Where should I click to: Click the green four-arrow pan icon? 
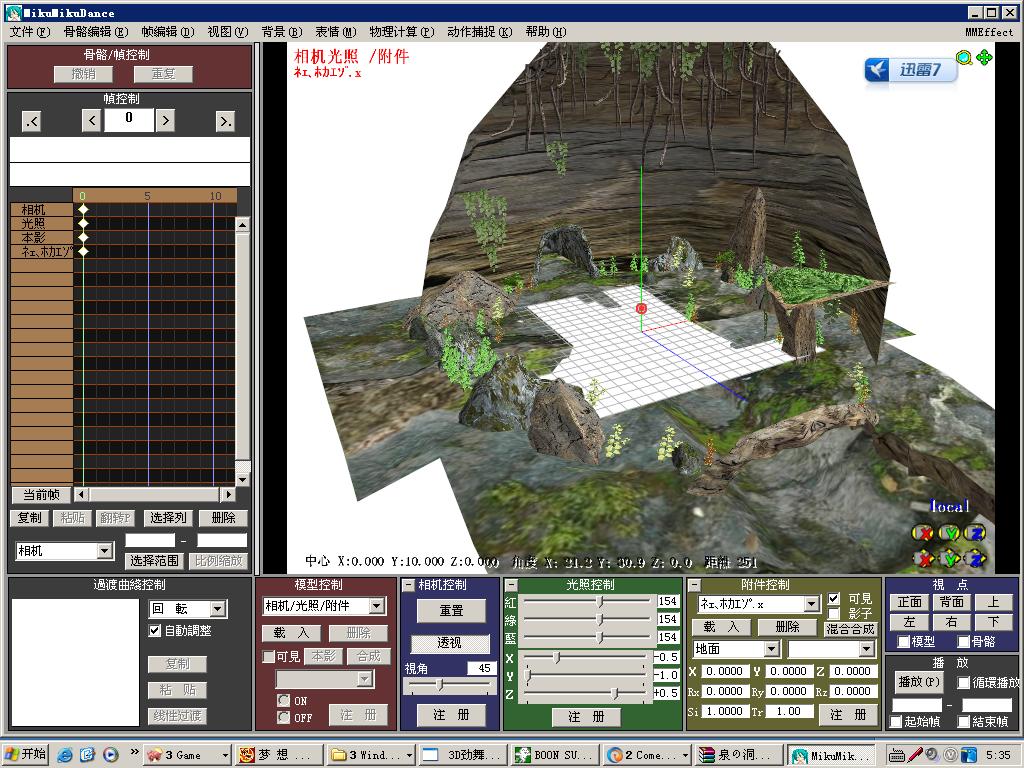(984, 57)
